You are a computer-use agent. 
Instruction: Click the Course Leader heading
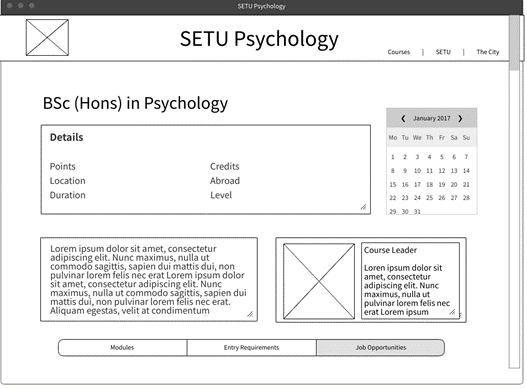390,250
